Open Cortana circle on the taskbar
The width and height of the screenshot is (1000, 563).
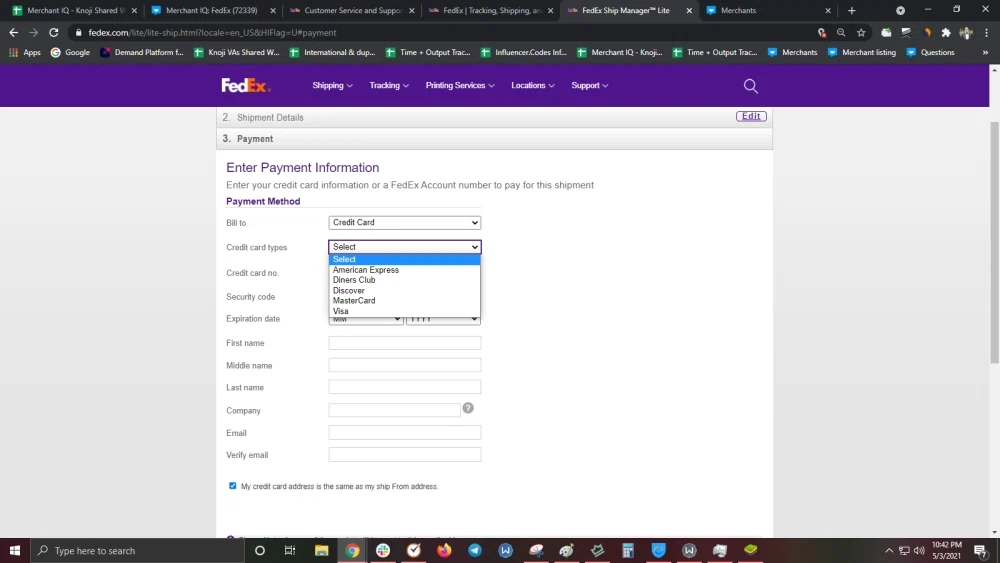pyautogui.click(x=260, y=550)
